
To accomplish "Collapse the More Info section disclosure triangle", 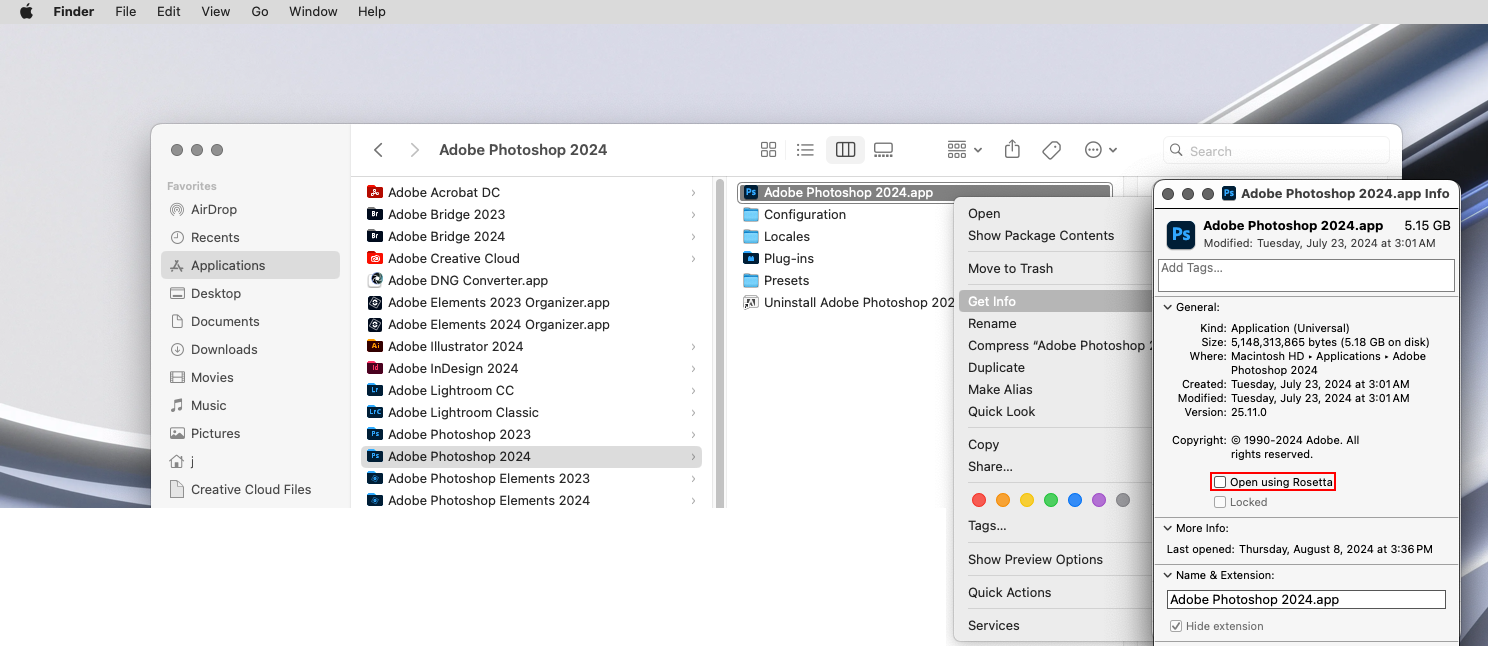I will tap(1167, 528).
